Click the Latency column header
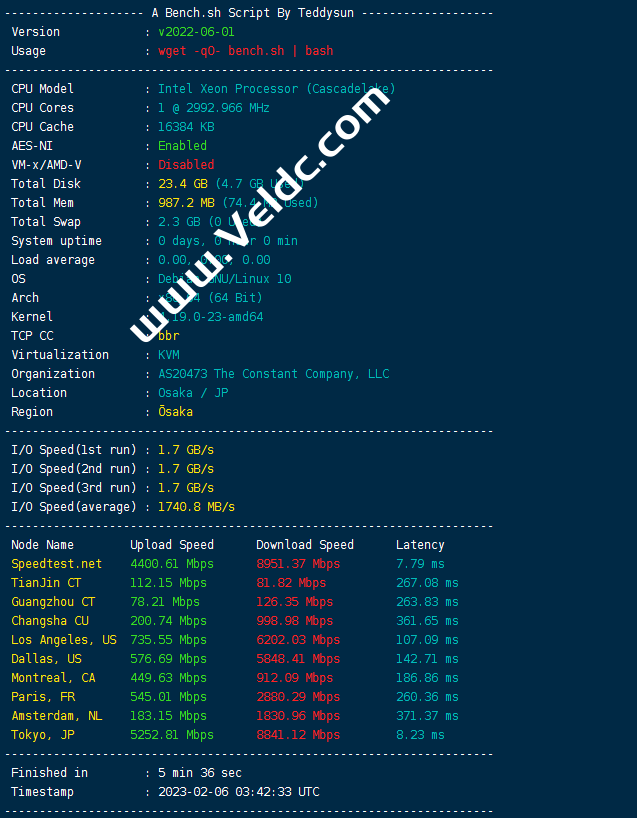This screenshot has height=818, width=637. point(420,545)
